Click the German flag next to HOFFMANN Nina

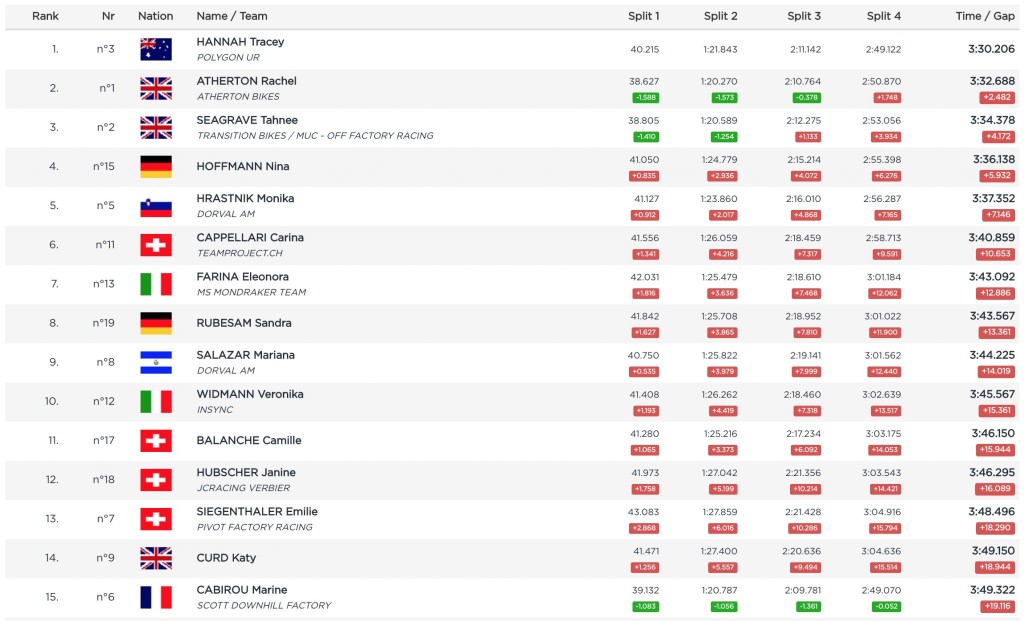click(155, 166)
